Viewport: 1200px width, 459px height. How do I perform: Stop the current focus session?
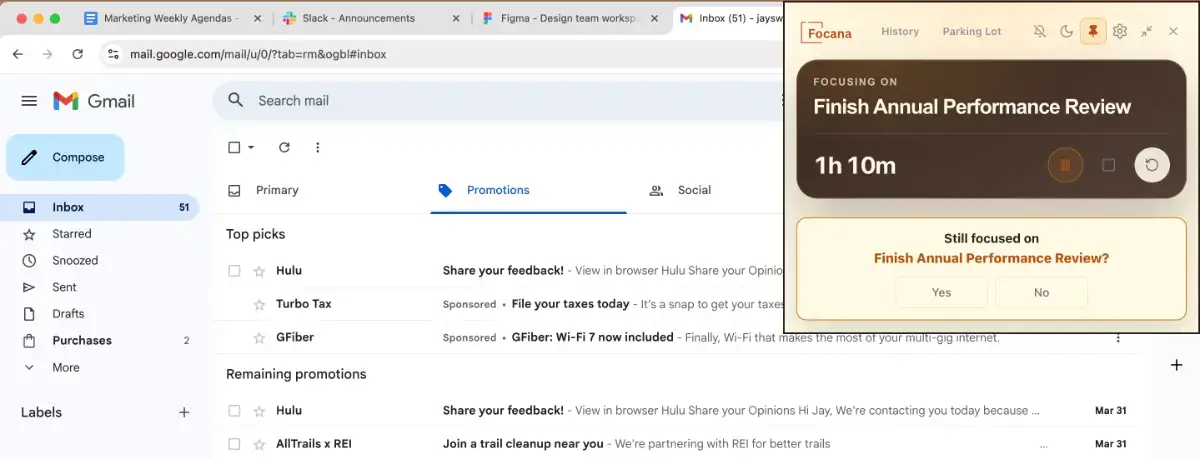point(1108,165)
